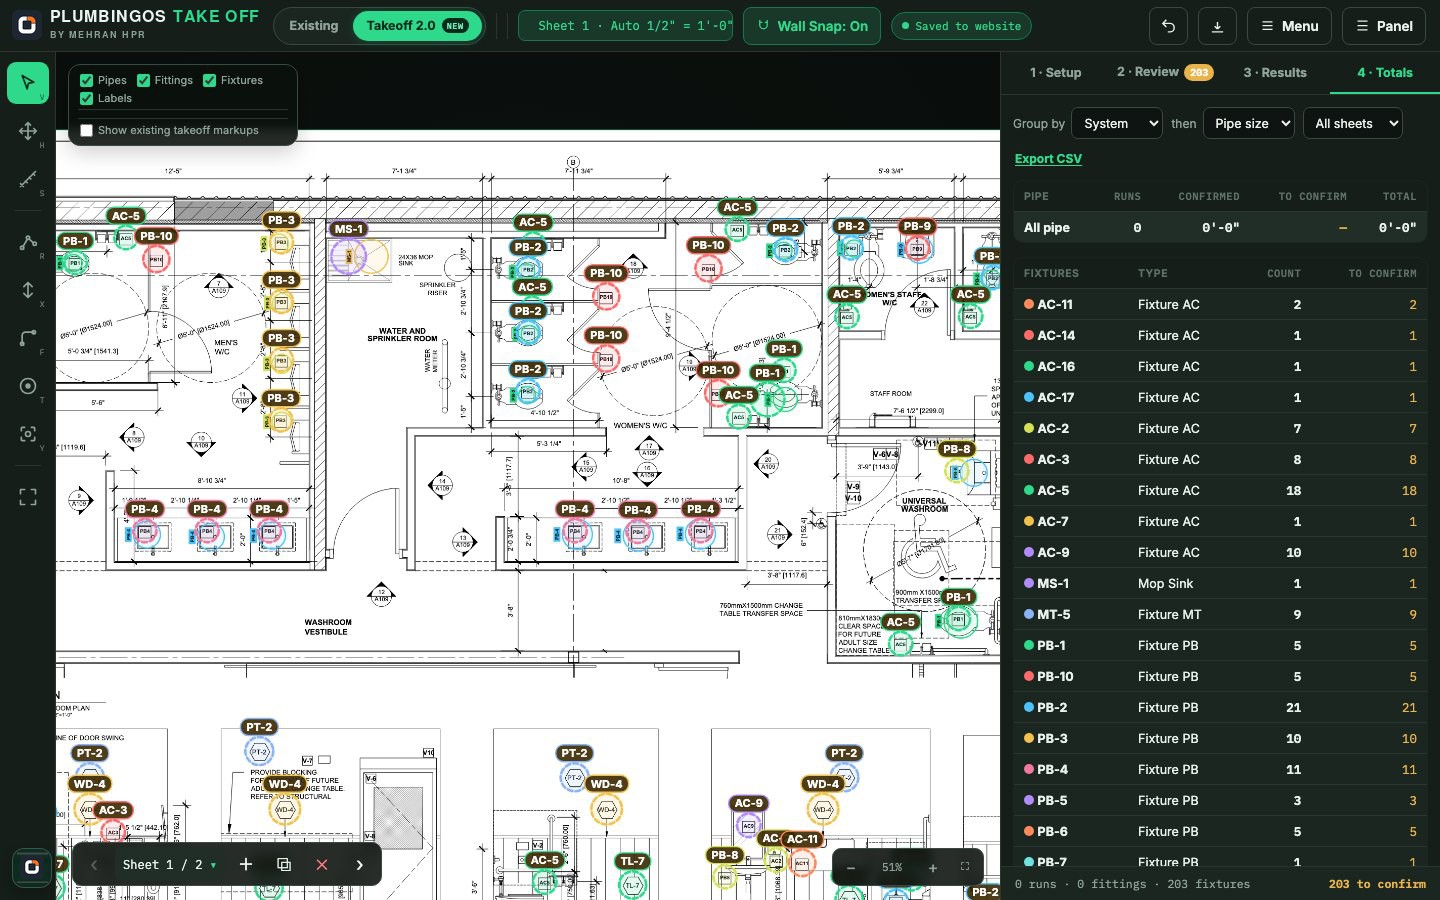Go to next sheet with right chevron
The width and height of the screenshot is (1440, 900).
click(360, 865)
